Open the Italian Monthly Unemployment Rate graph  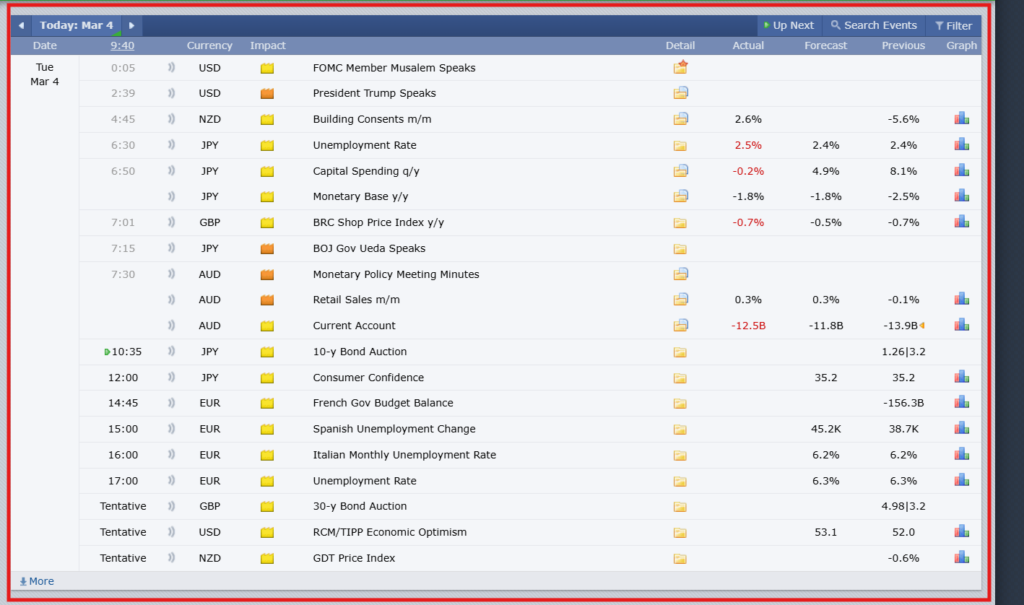961,454
